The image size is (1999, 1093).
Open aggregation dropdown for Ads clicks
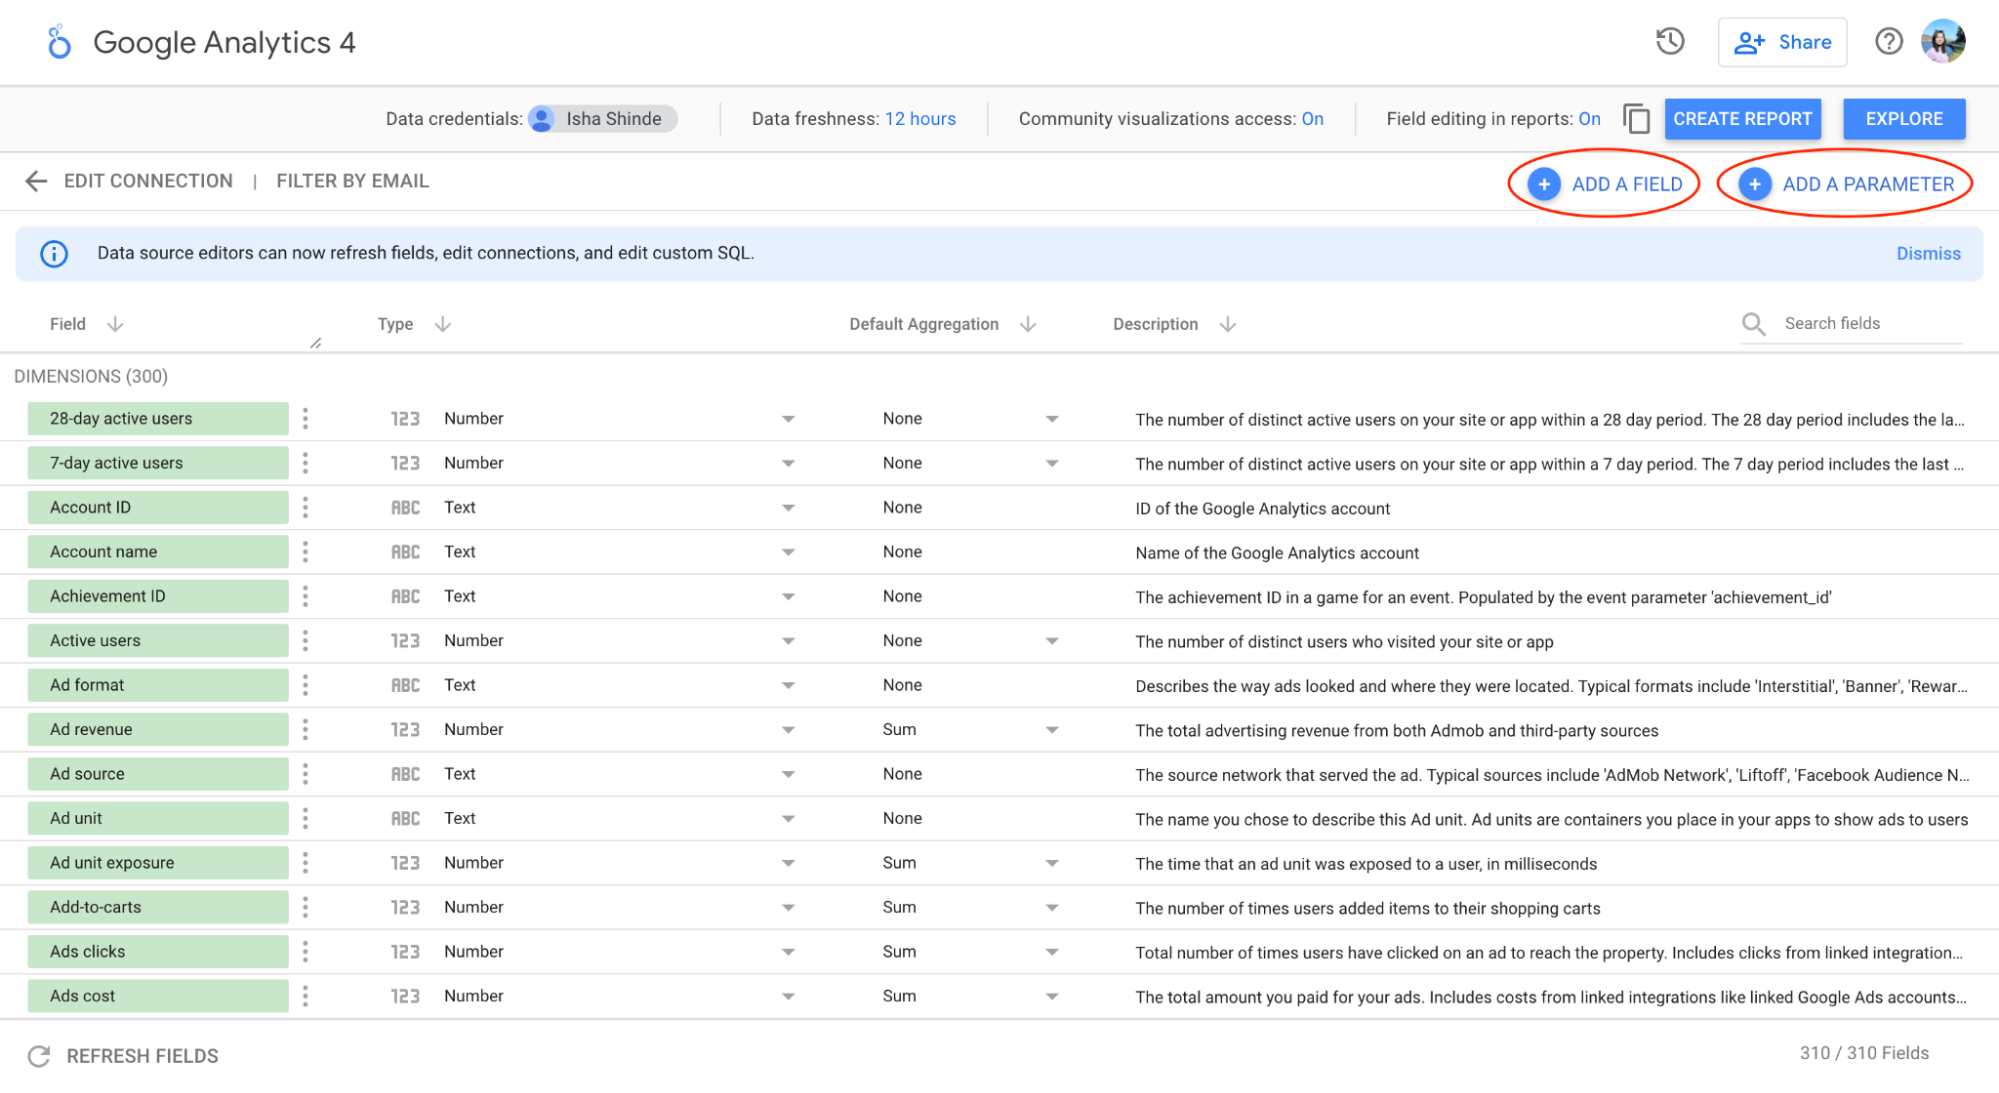[x=1051, y=952]
